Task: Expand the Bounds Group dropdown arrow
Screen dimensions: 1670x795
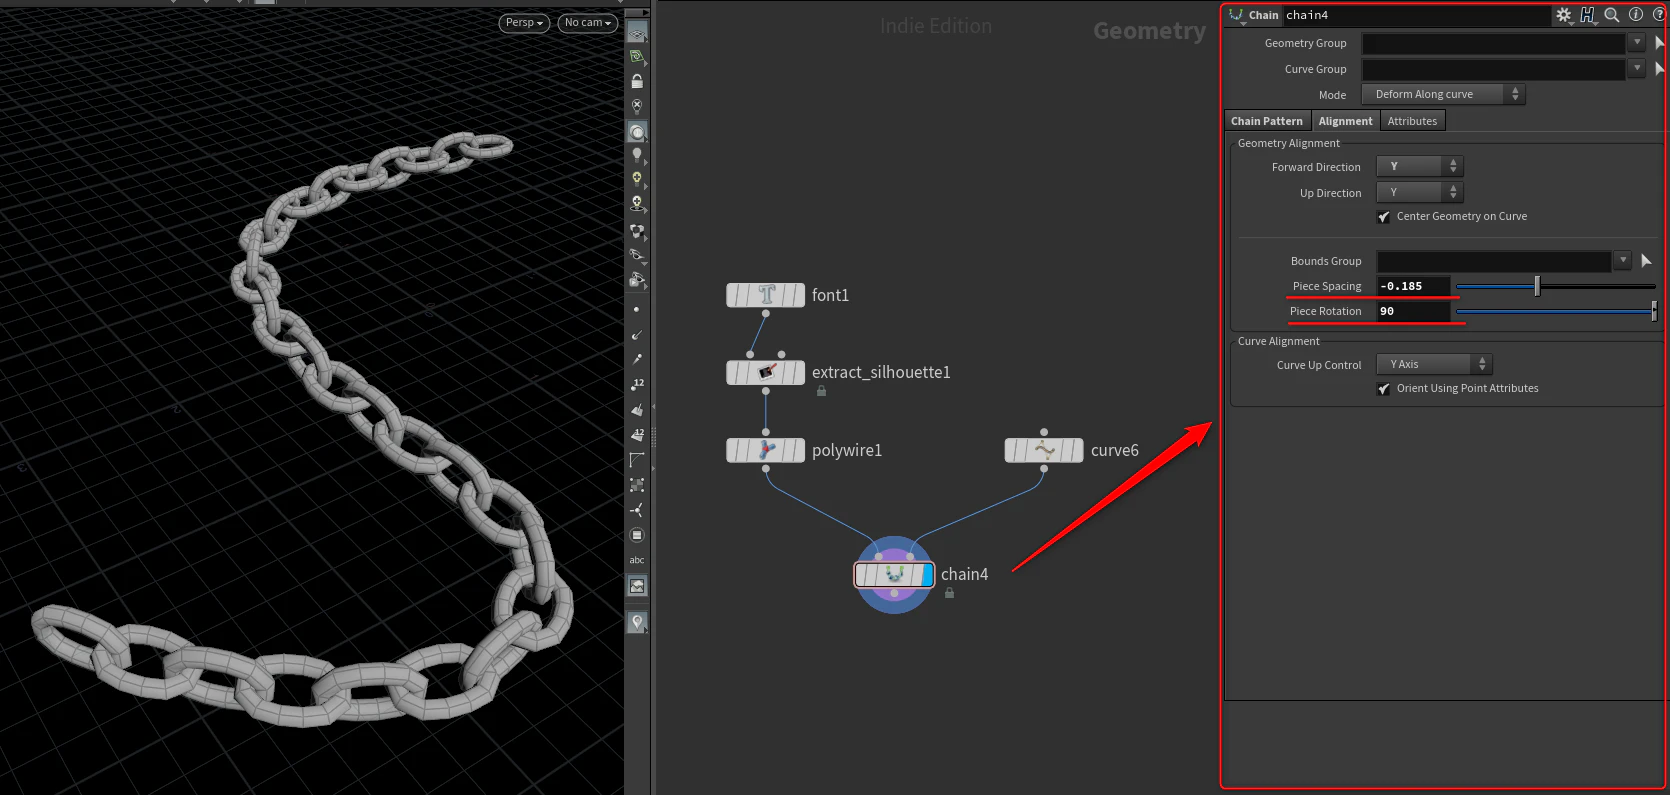Action: (1623, 261)
